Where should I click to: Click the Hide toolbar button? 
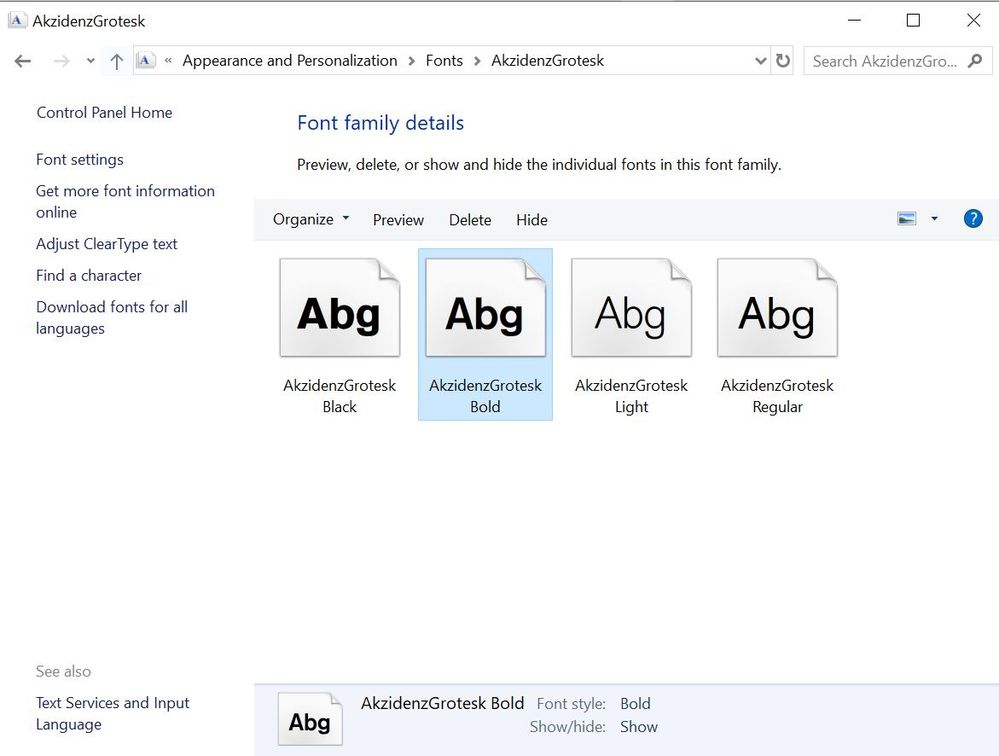(x=532, y=220)
